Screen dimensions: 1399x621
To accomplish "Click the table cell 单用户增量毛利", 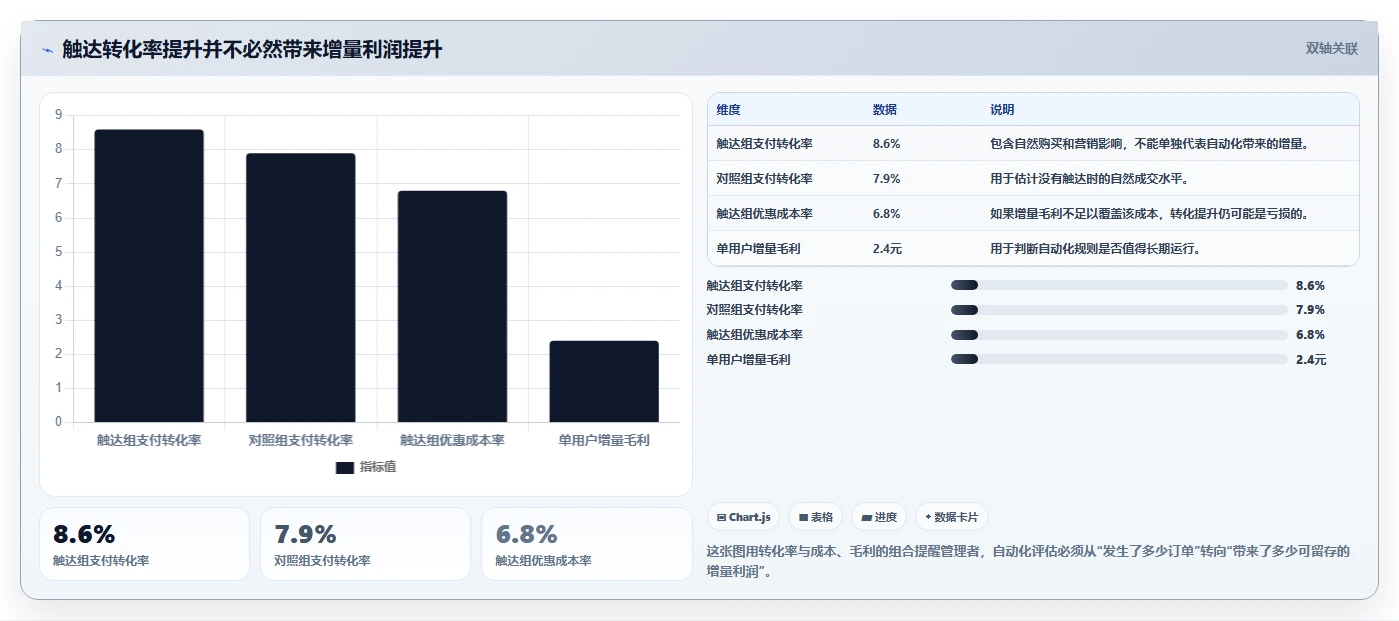I will 758,249.
